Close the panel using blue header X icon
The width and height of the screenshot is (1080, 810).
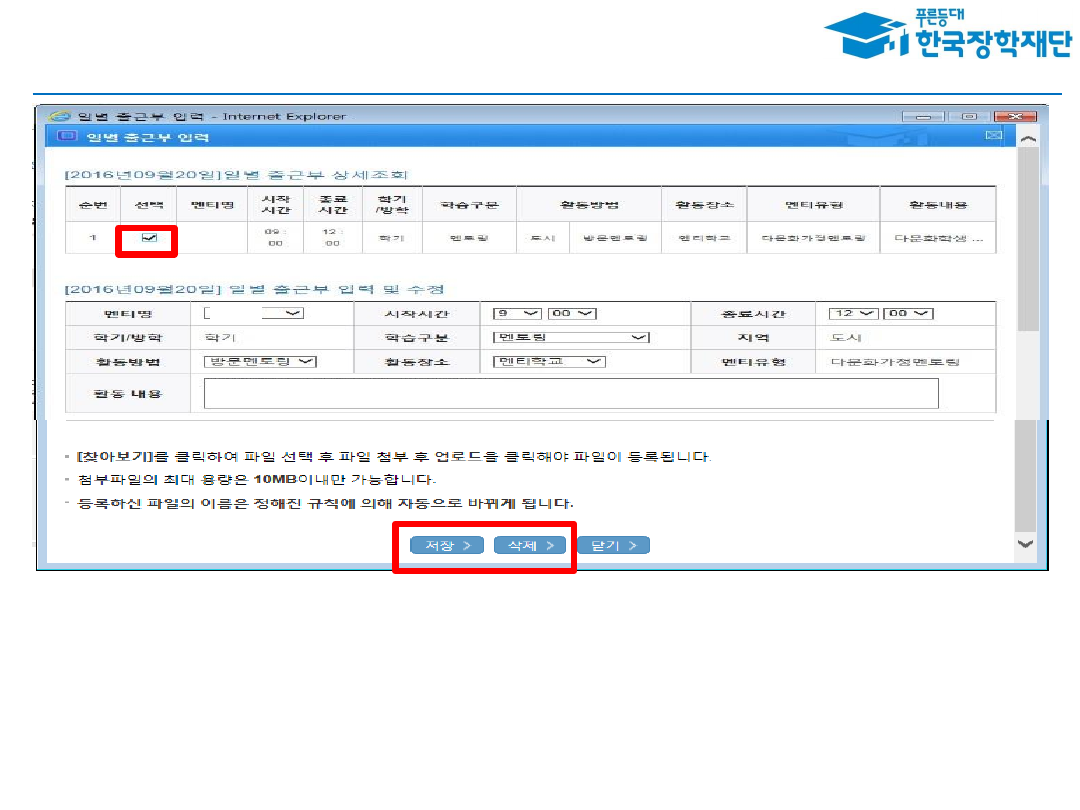(993, 136)
